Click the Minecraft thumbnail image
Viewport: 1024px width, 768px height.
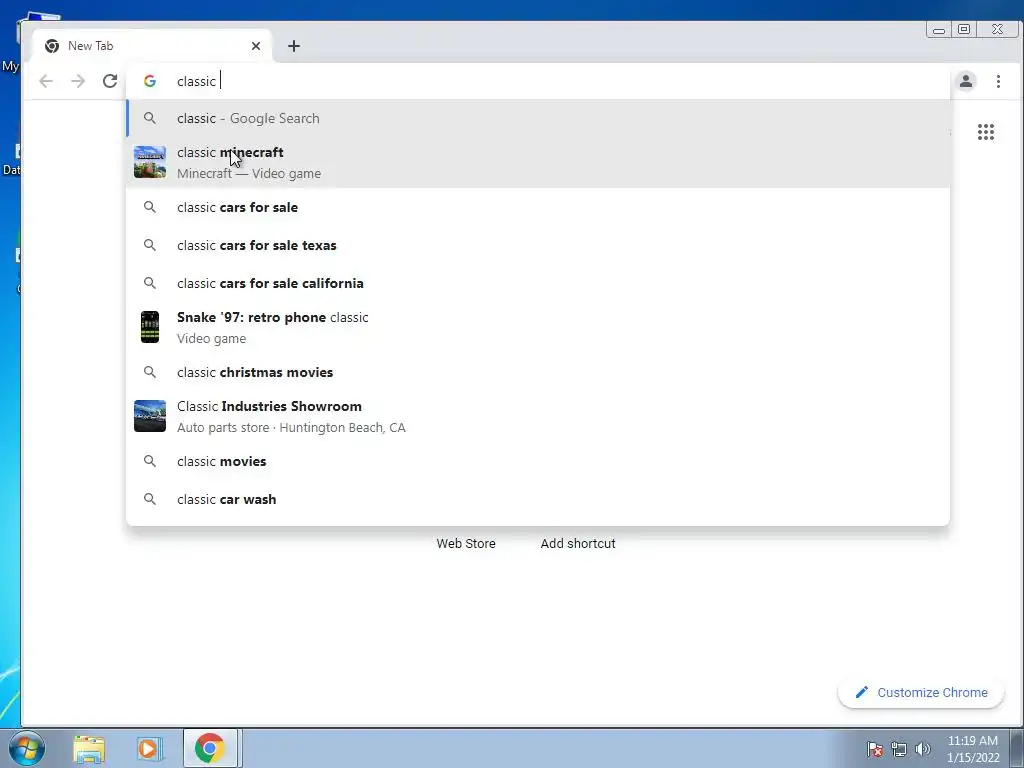pyautogui.click(x=150, y=162)
